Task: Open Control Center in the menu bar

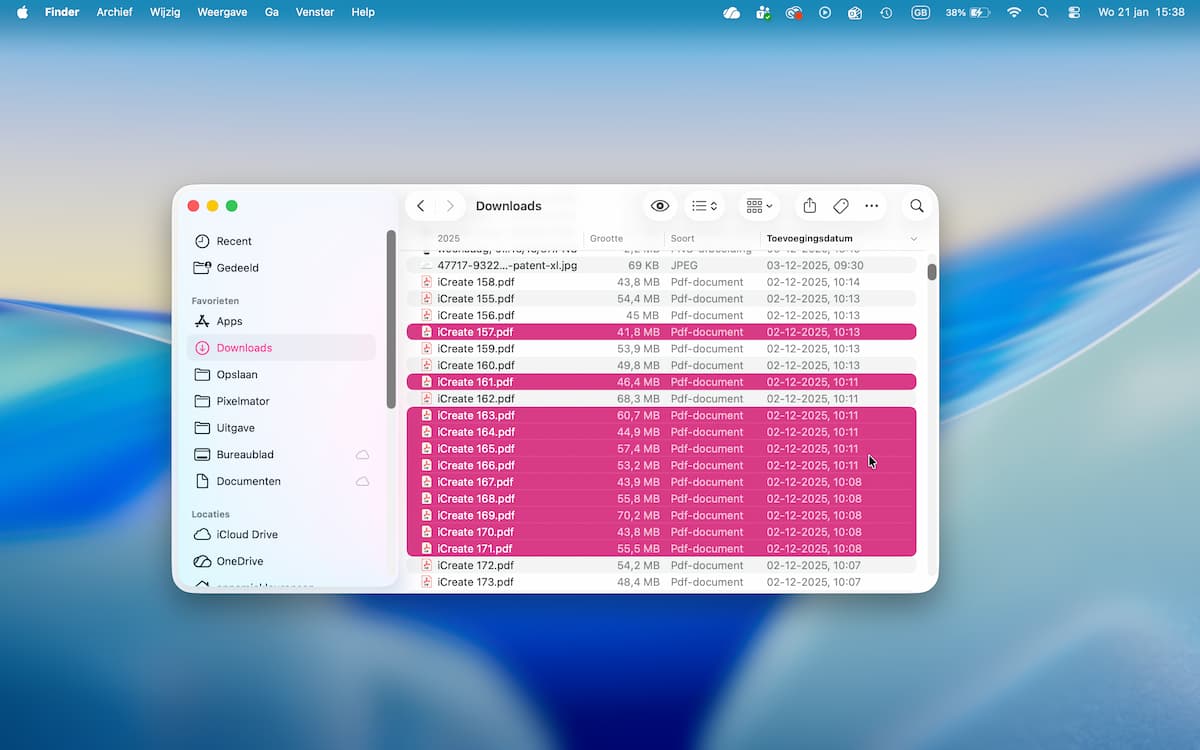Action: pyautogui.click(x=1074, y=12)
